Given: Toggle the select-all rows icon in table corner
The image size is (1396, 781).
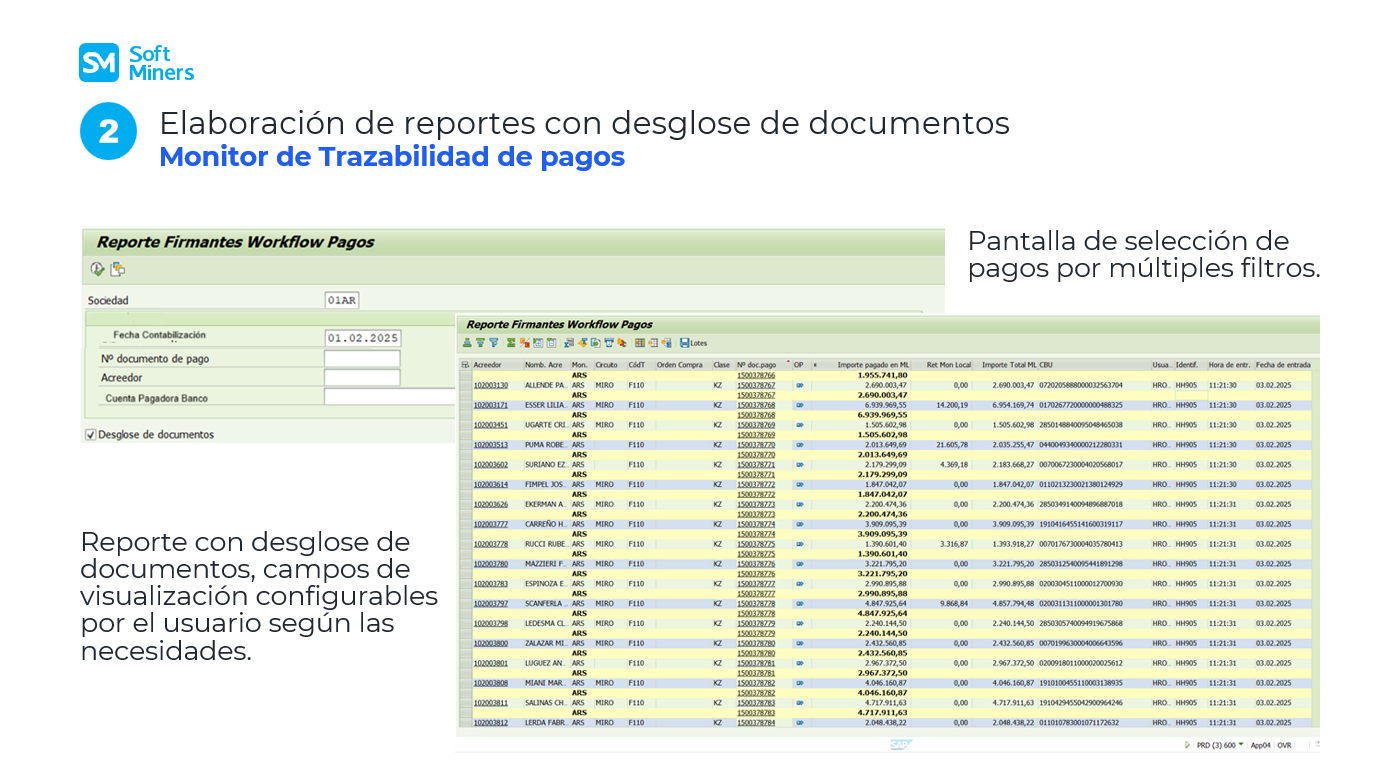Looking at the screenshot, I should point(465,365).
